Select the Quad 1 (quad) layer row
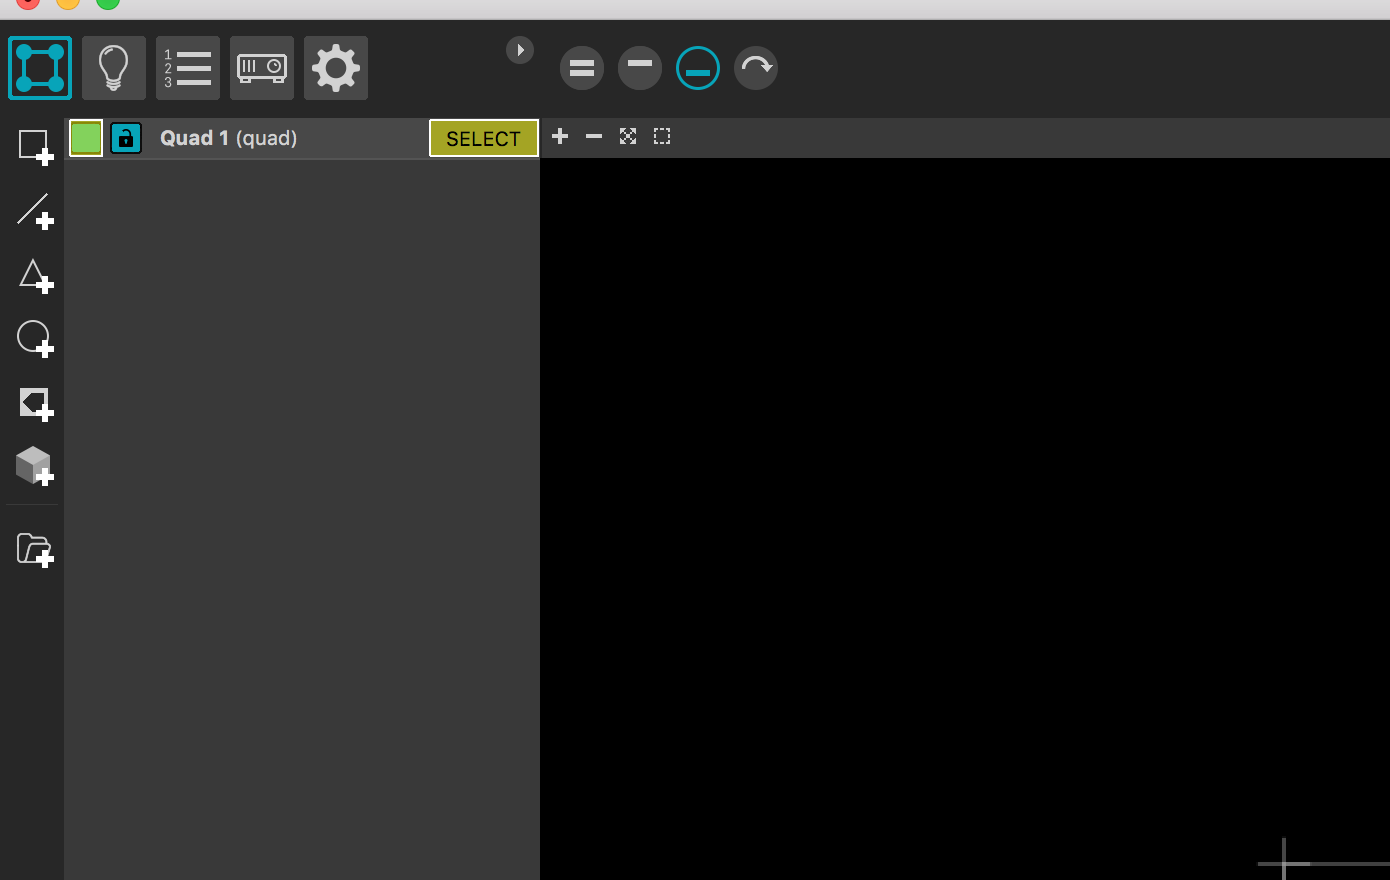1390x880 pixels. point(302,138)
